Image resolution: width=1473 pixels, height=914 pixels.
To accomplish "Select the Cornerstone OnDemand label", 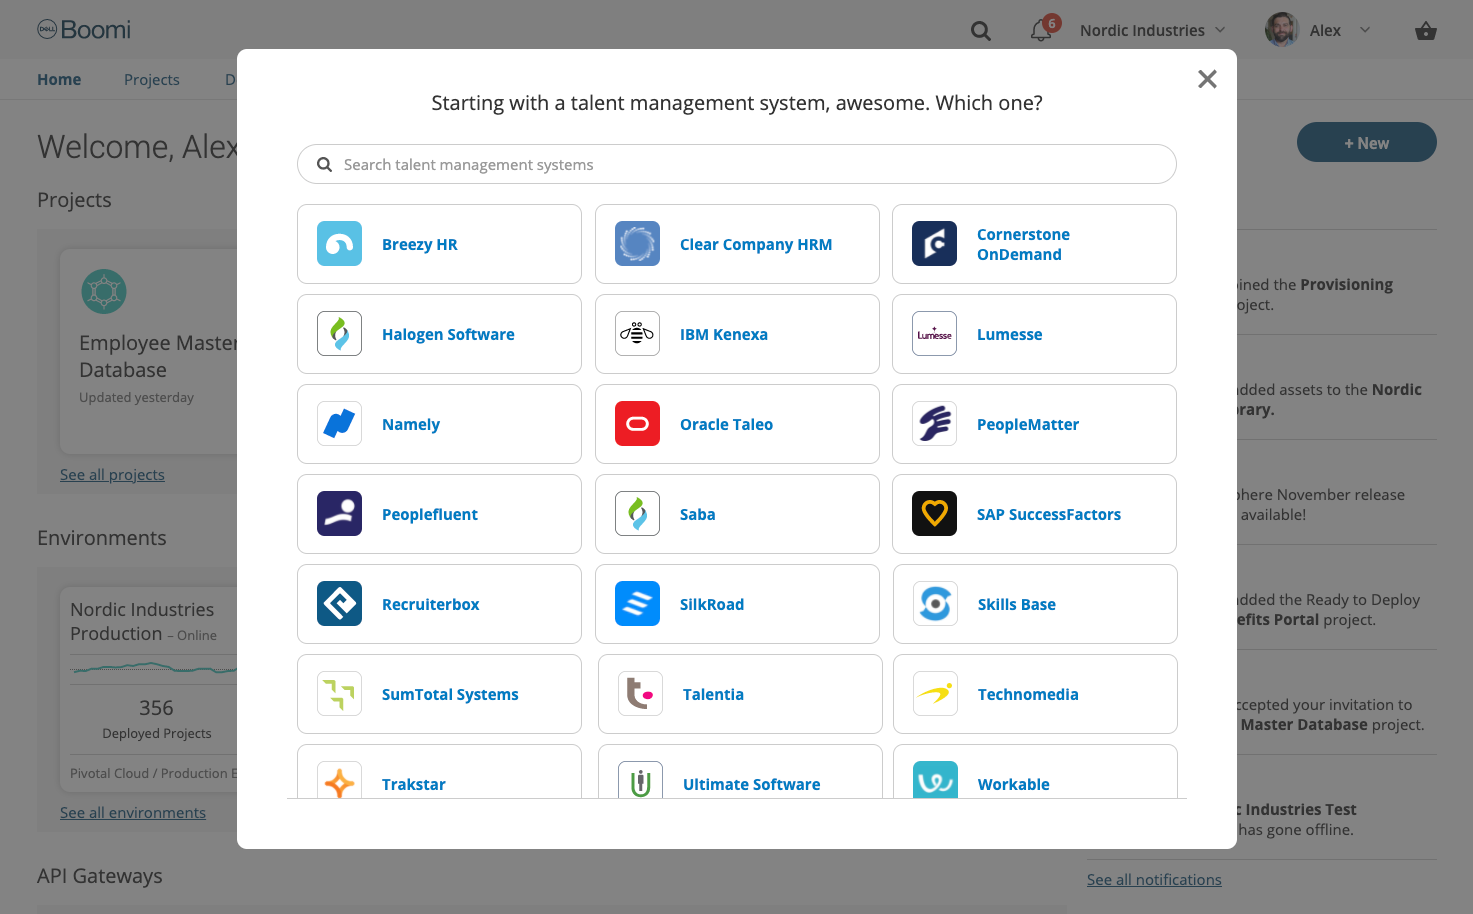I will (x=1023, y=244).
